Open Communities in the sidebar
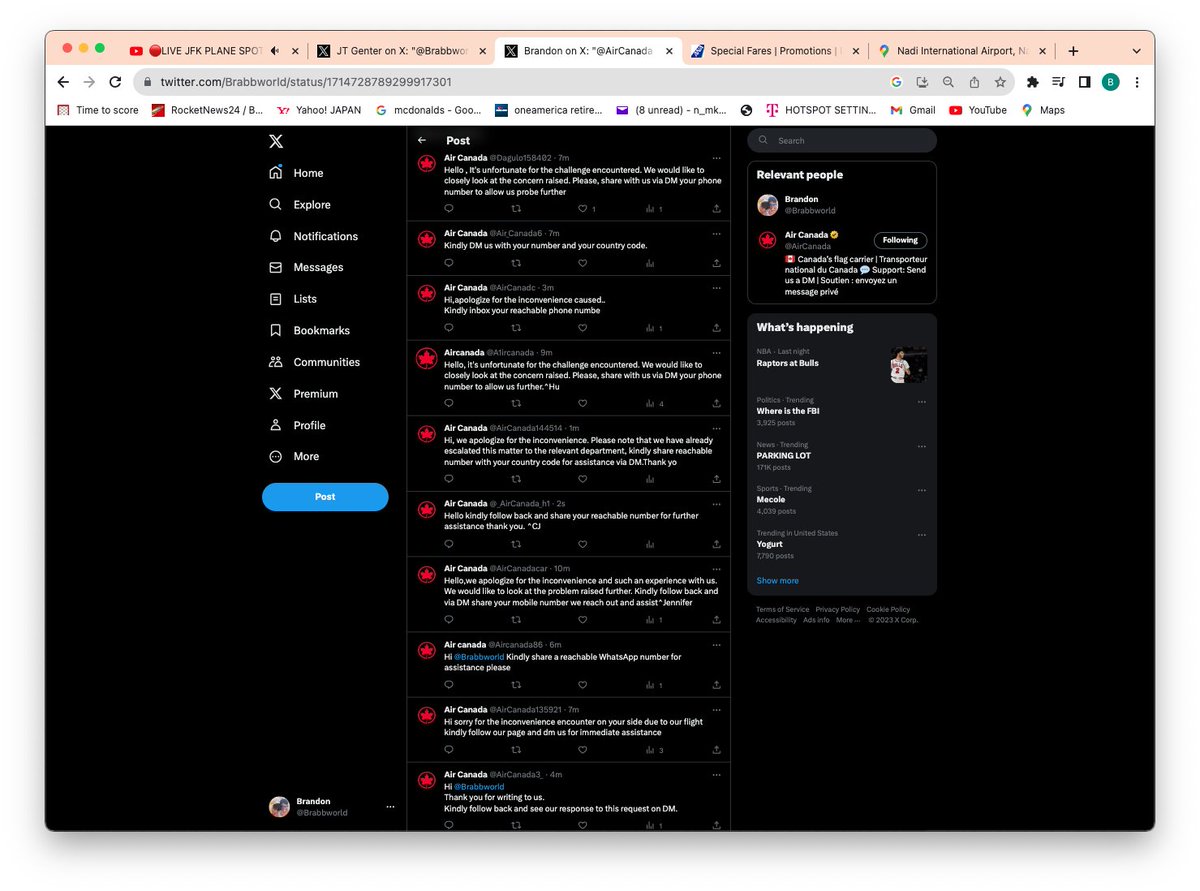Screen dimensions: 1200x891 [314, 362]
